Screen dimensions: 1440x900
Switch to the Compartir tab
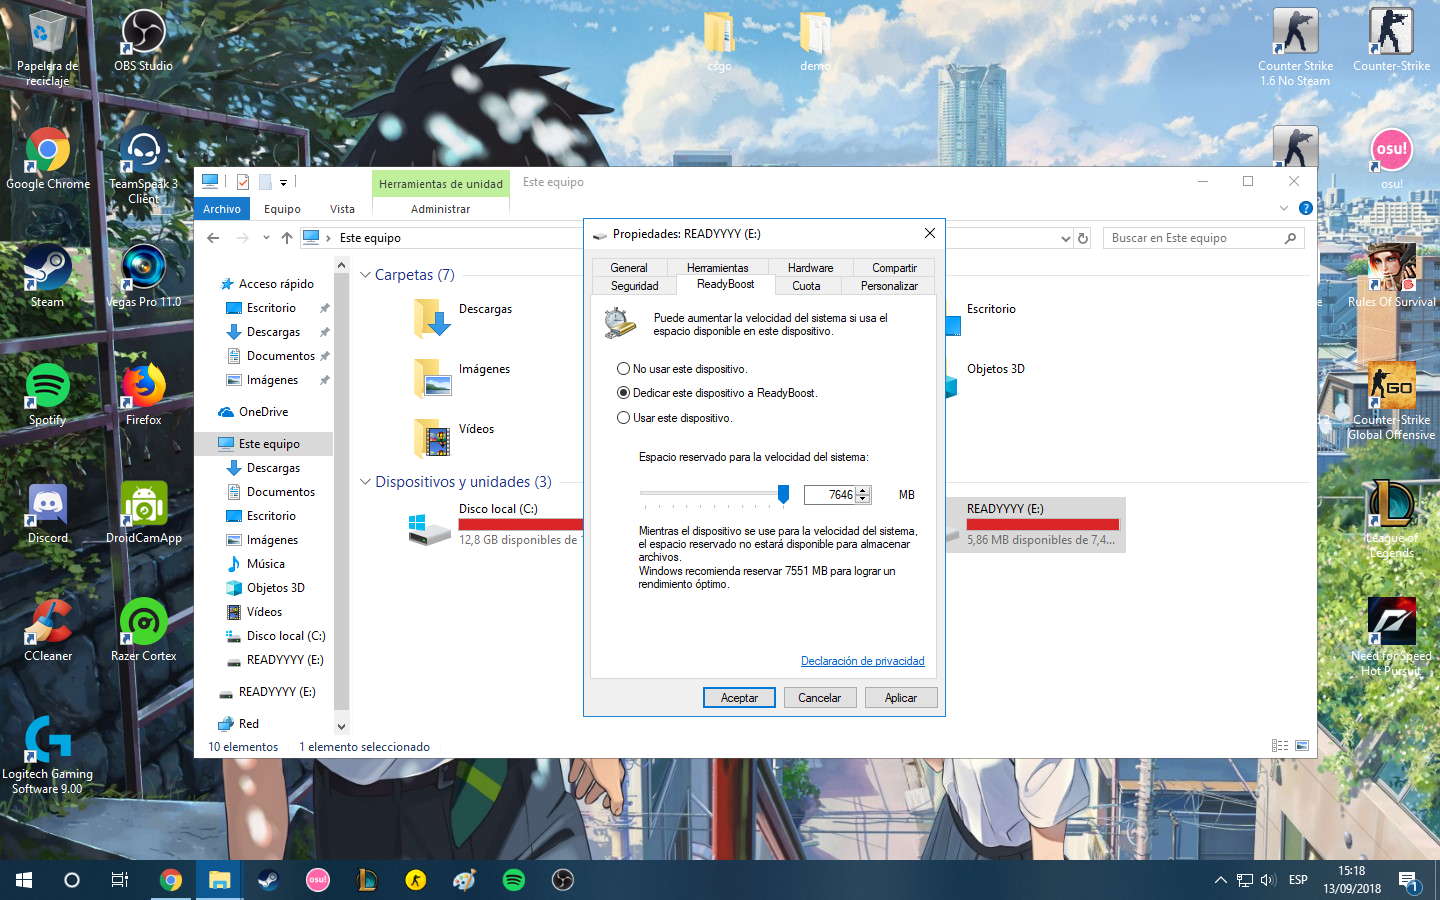click(x=894, y=268)
